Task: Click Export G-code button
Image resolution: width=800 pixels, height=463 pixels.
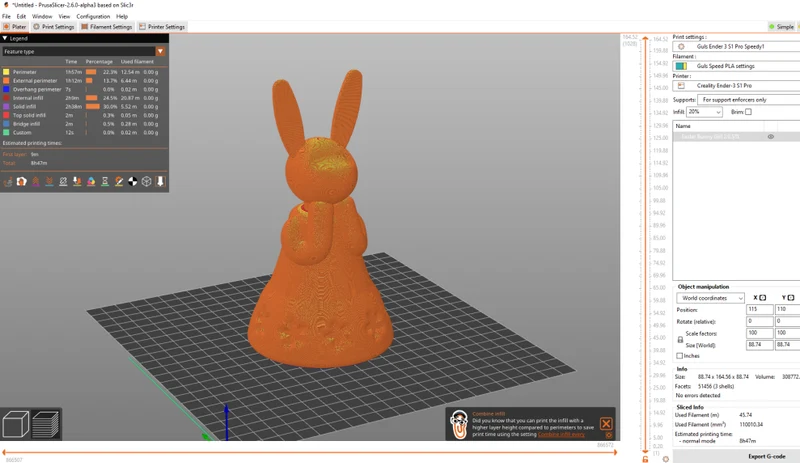Action: point(766,456)
